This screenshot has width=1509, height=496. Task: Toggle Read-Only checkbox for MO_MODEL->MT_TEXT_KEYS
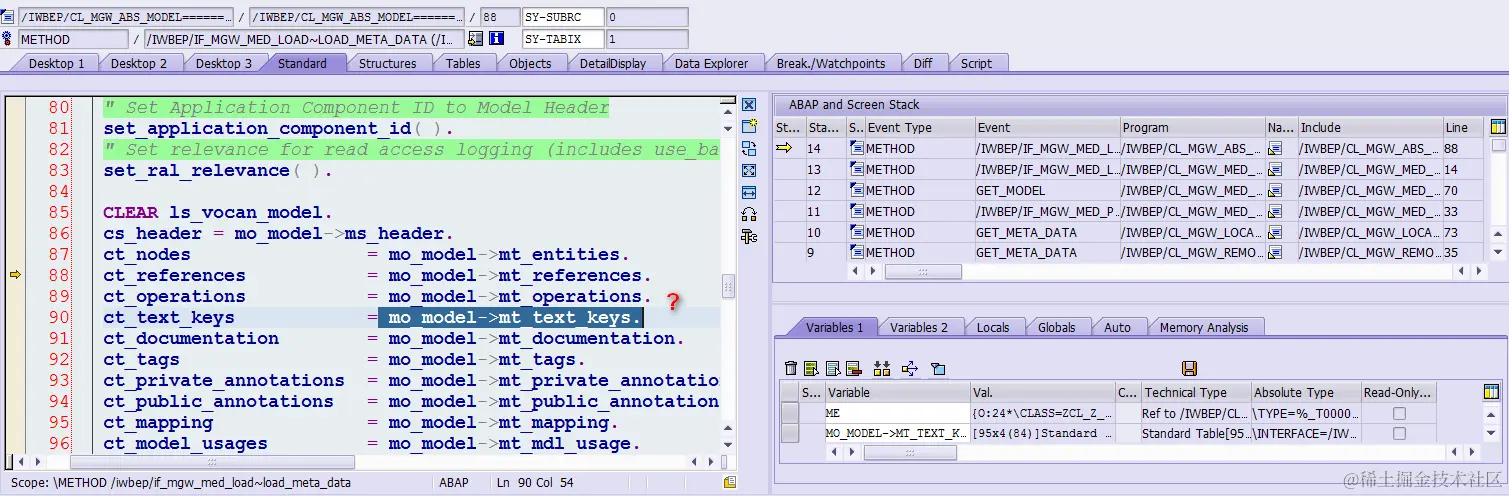coord(1399,434)
